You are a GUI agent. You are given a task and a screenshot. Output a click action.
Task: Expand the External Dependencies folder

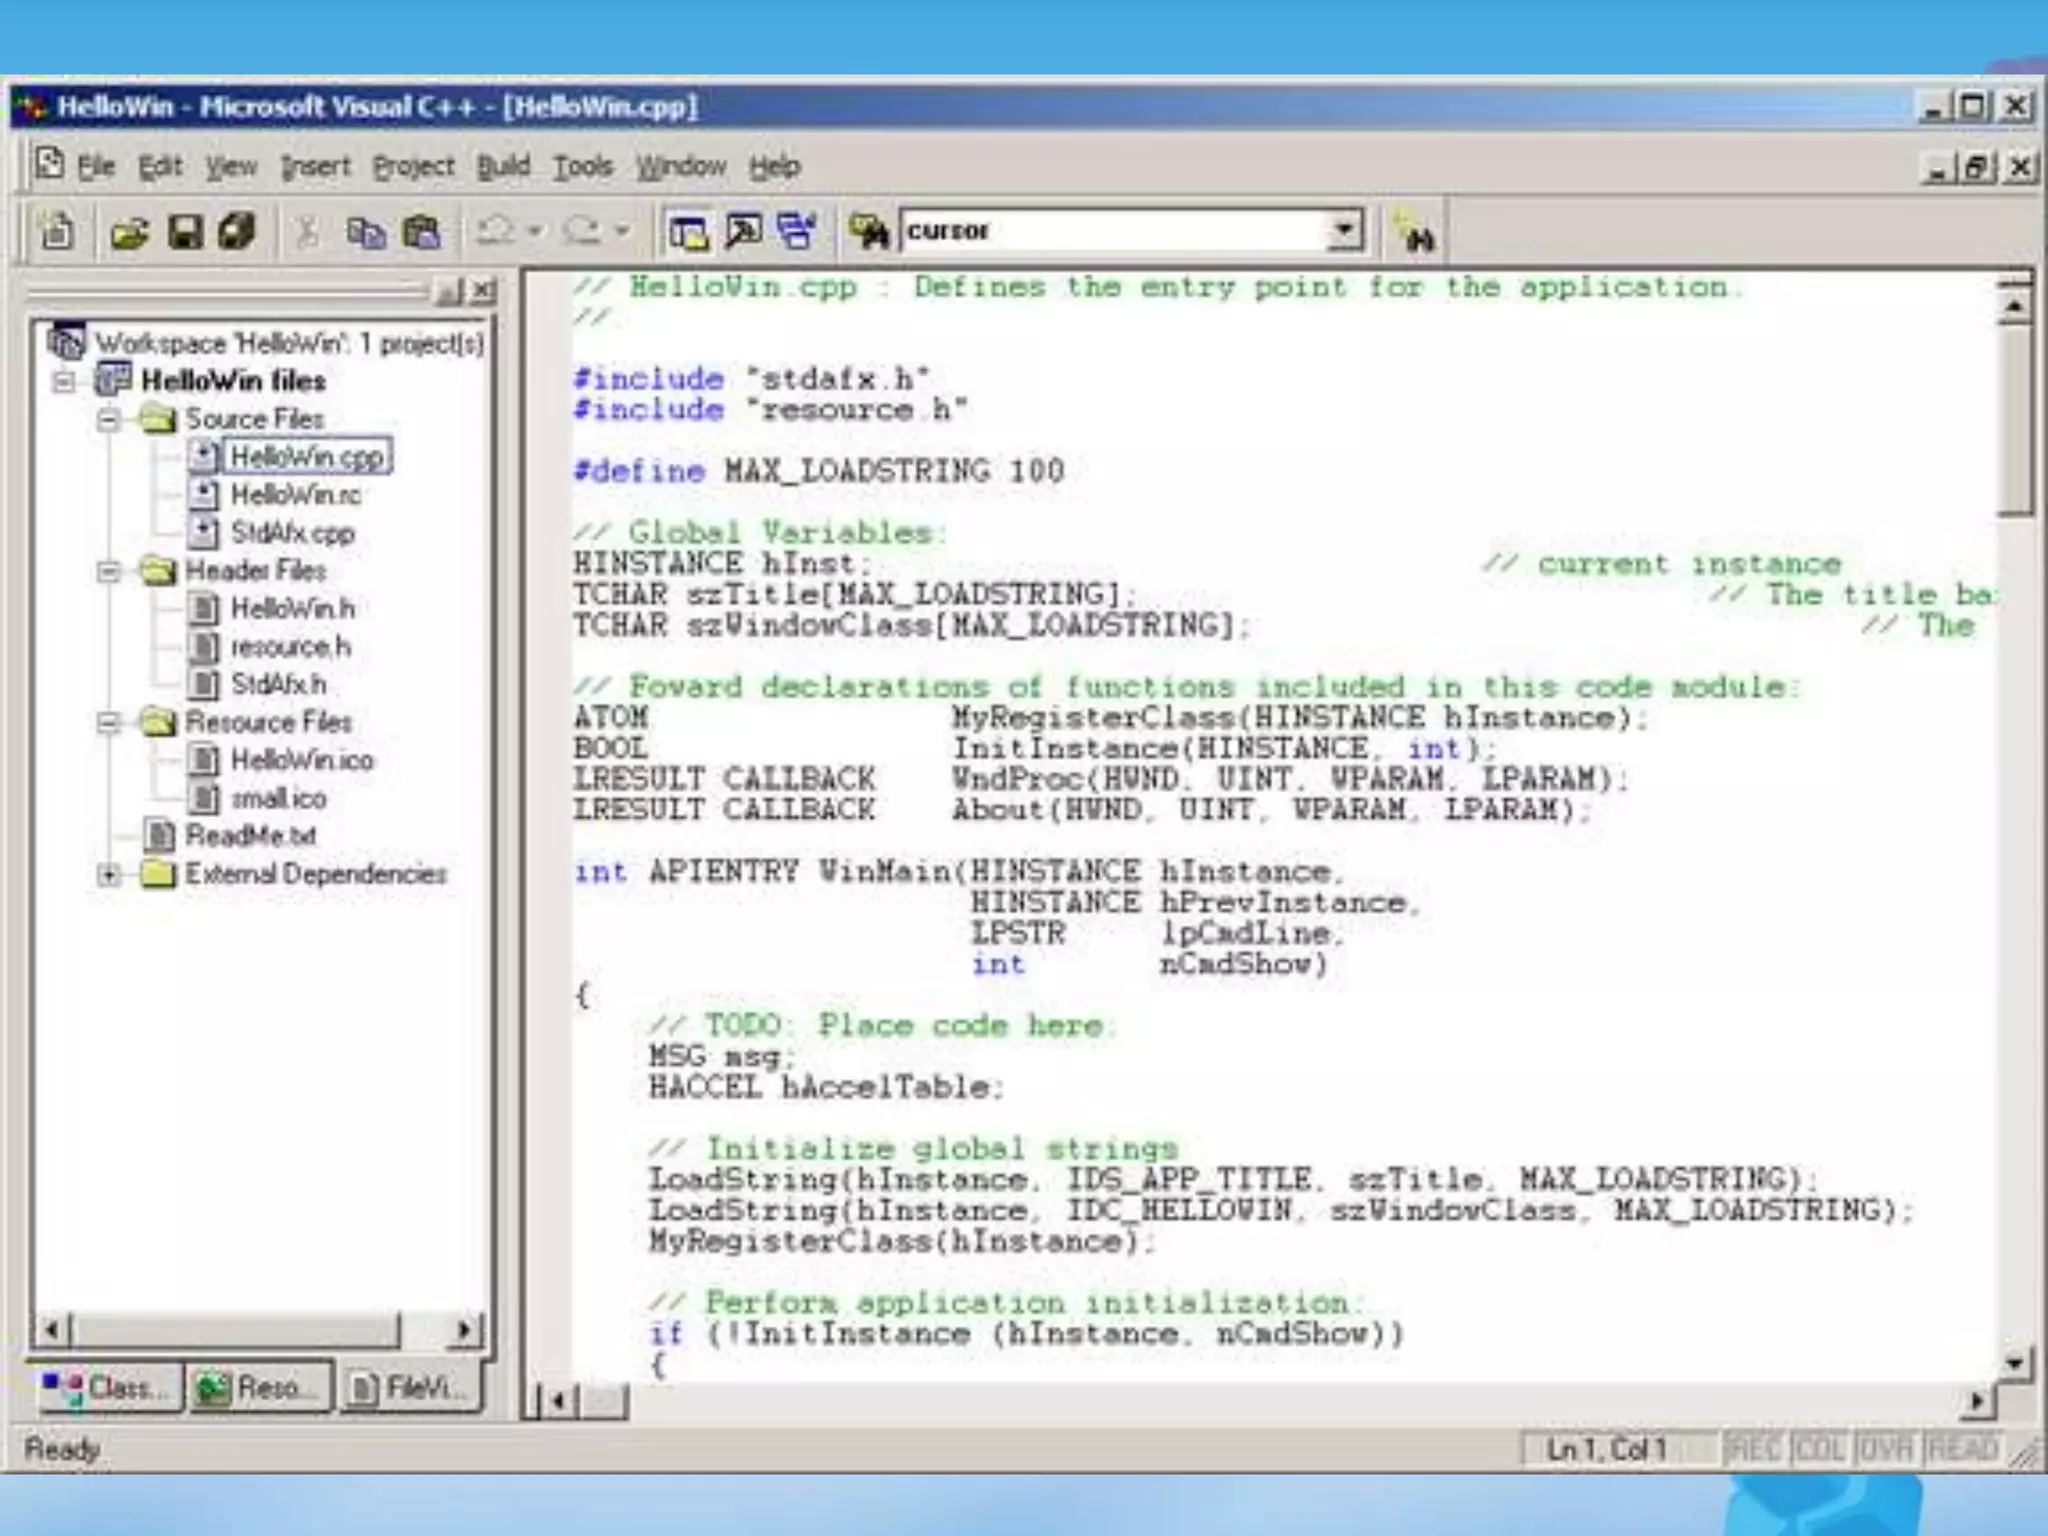109,874
